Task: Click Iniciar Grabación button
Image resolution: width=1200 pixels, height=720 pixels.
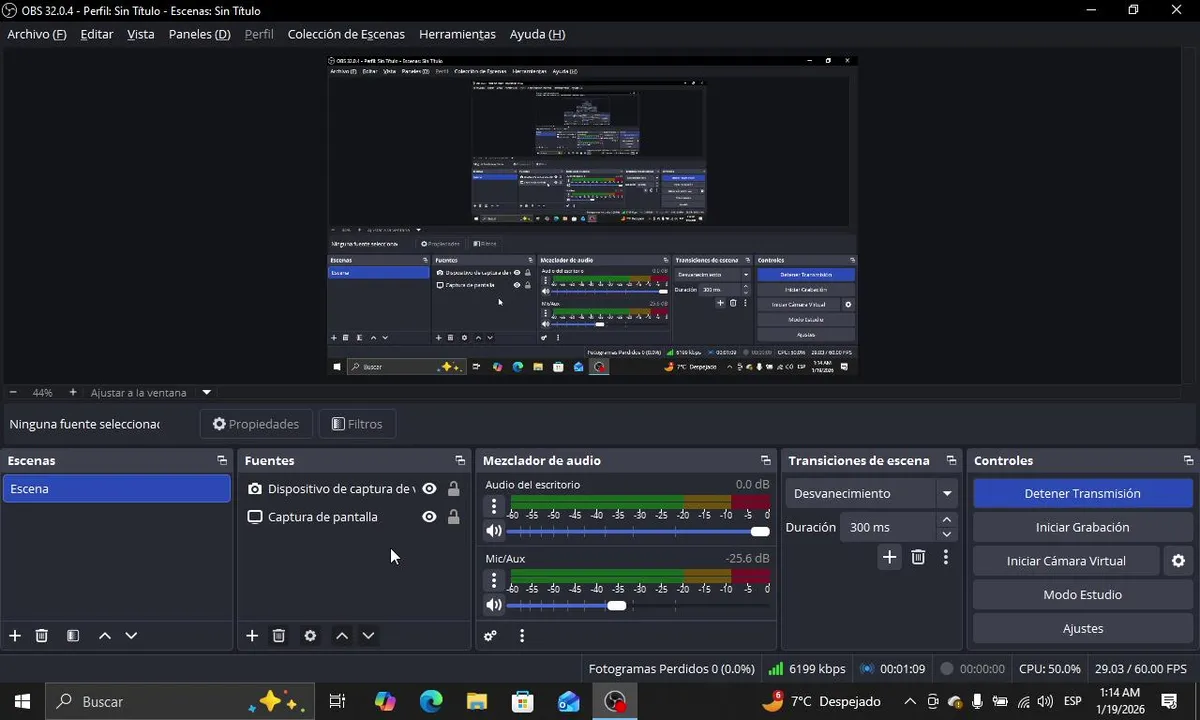Action: [x=1082, y=527]
